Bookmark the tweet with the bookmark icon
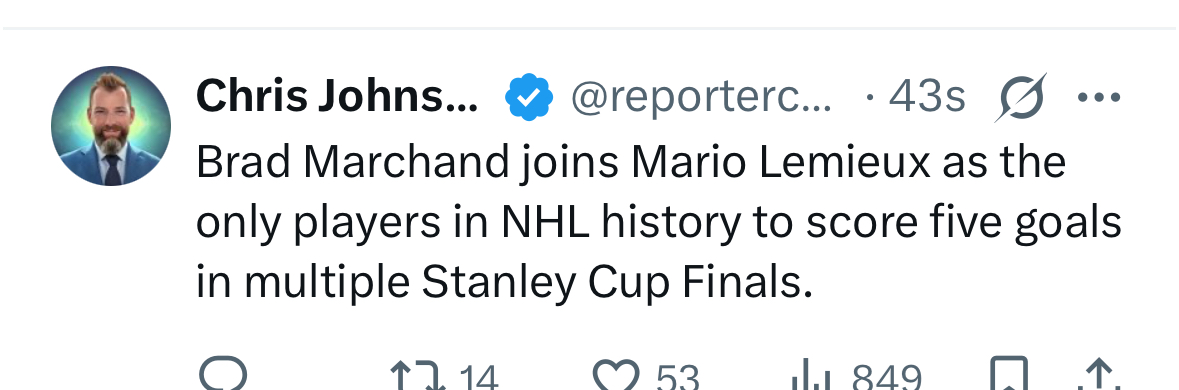Viewport: 1179px width, 390px height. click(x=1008, y=374)
